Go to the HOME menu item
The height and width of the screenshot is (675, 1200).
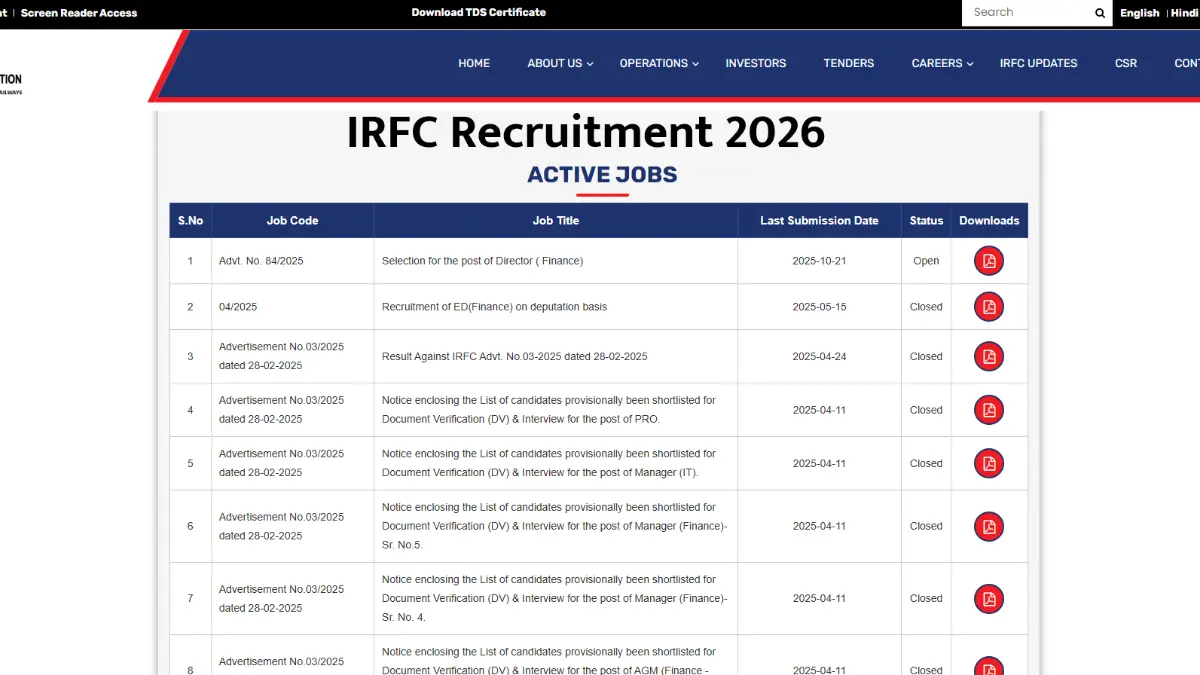coord(474,63)
